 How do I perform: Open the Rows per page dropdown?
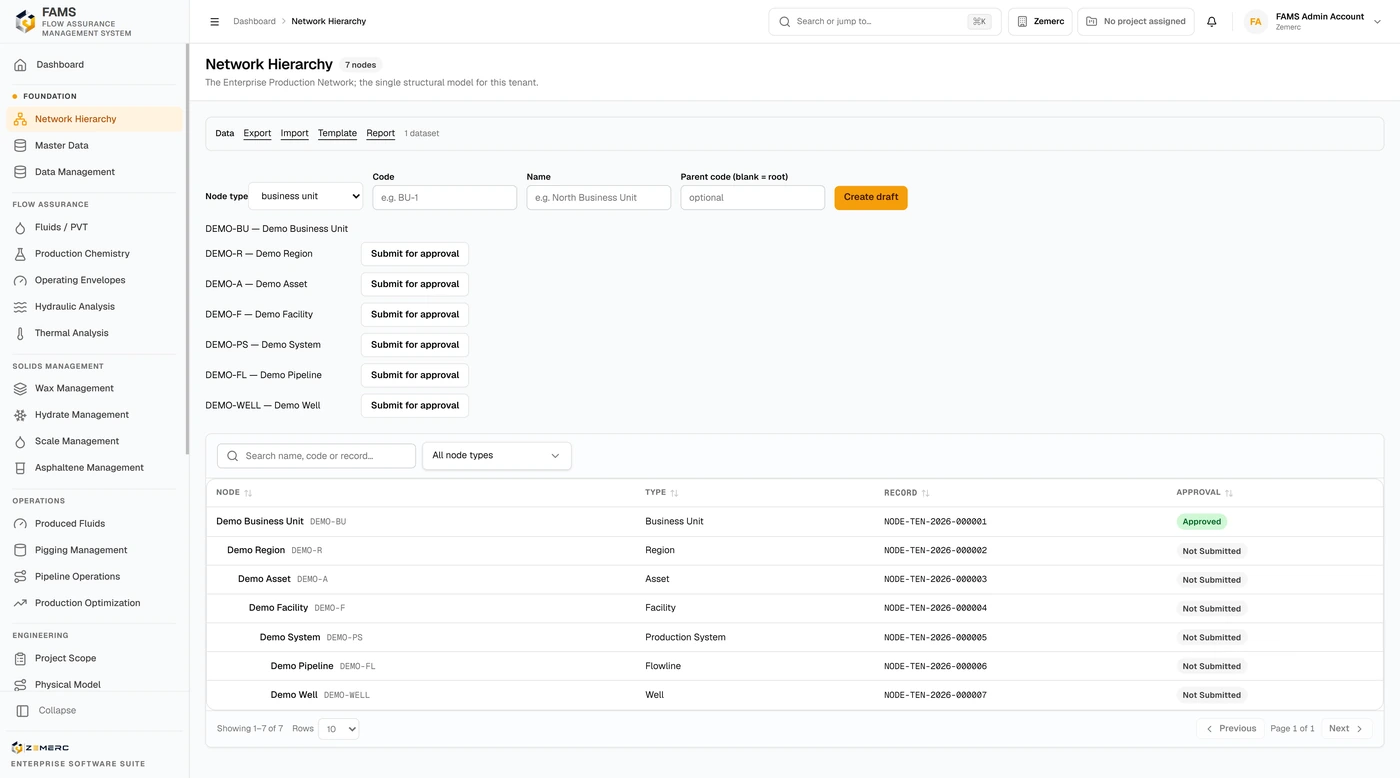click(x=339, y=729)
